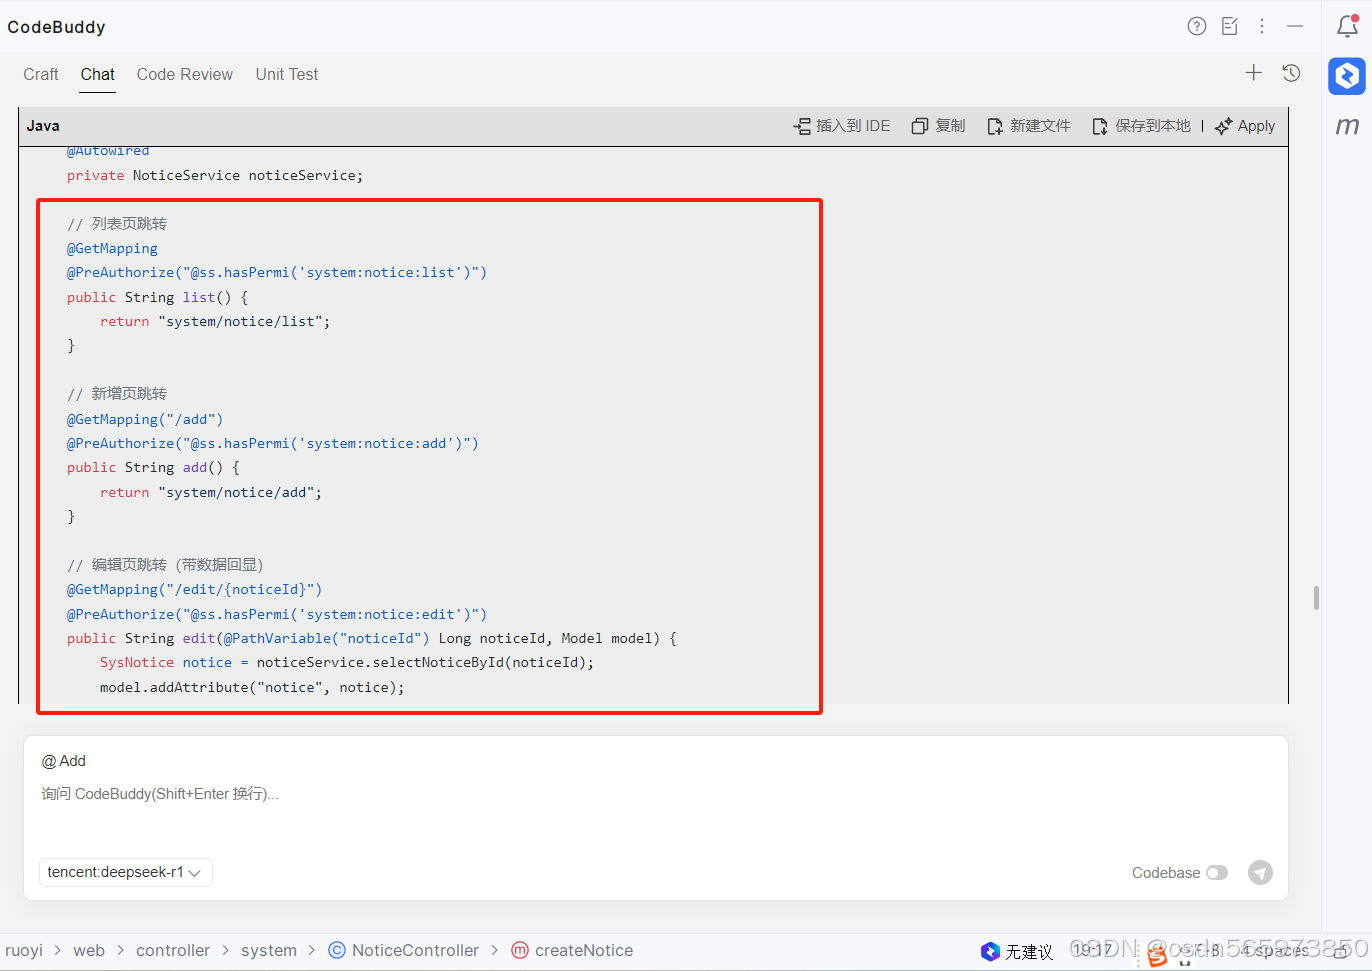This screenshot has height=971, width=1372.
Task: Click CodeBuddy status icon in status bar
Action: 990,952
